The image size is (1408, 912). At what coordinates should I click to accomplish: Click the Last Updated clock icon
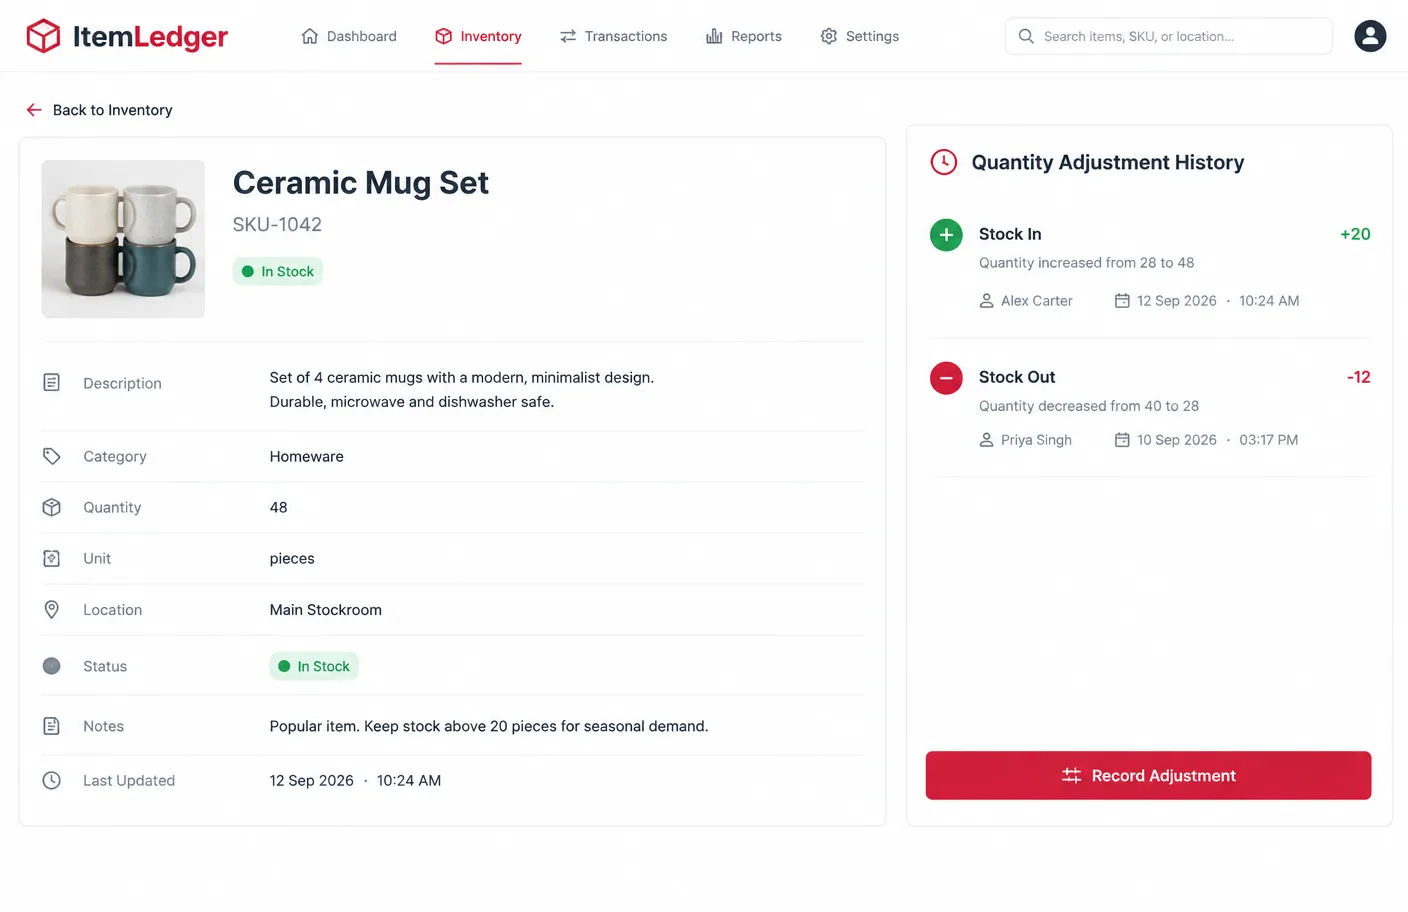[x=52, y=780]
